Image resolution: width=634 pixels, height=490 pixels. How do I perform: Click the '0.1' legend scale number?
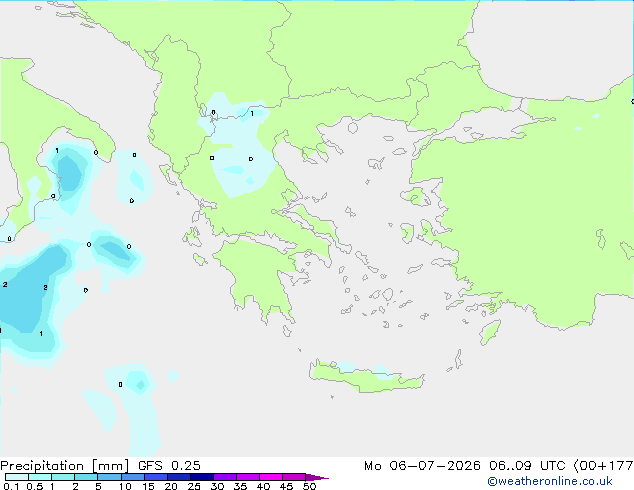pyautogui.click(x=11, y=486)
